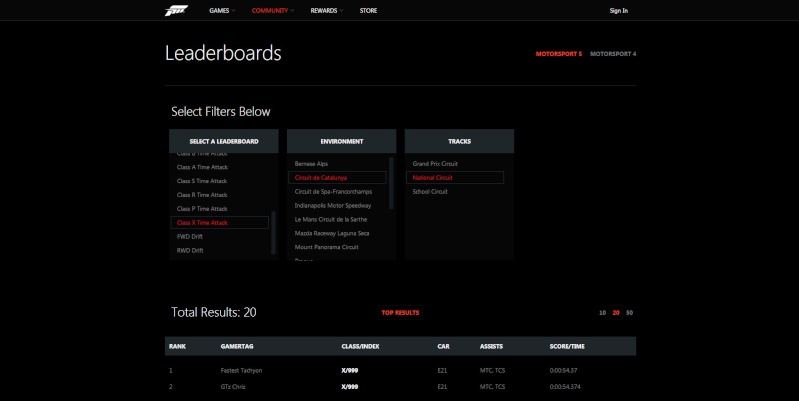Viewport: 799px width, 401px height.
Task: Click the leaderboard list scrollbar
Action: pyautogui.click(x=274, y=232)
